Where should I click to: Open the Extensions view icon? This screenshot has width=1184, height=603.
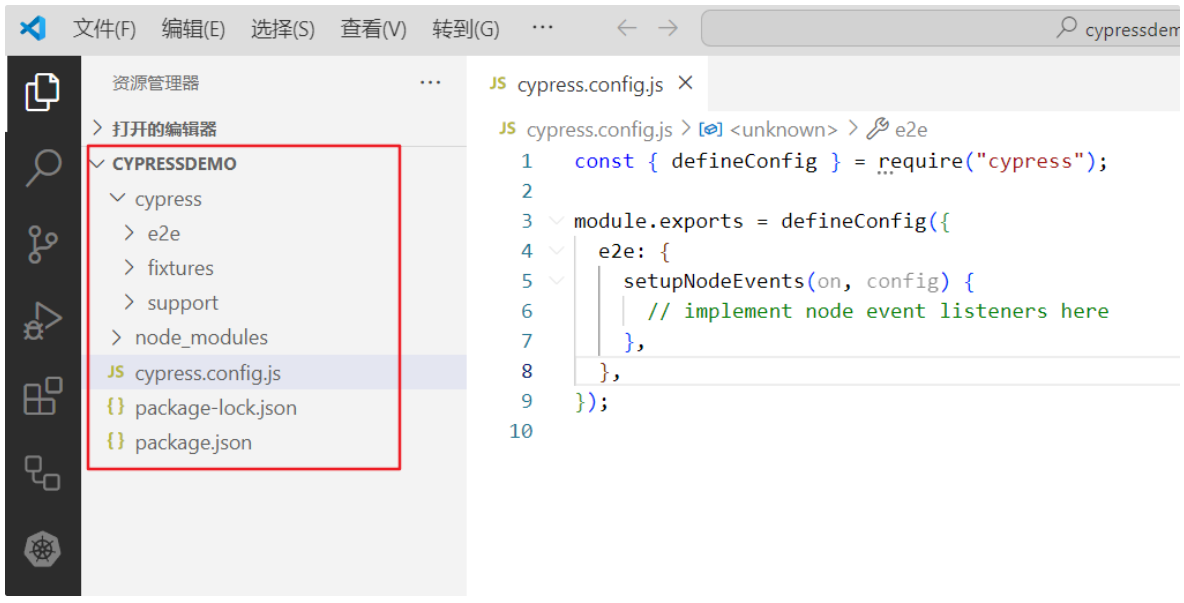(42, 397)
